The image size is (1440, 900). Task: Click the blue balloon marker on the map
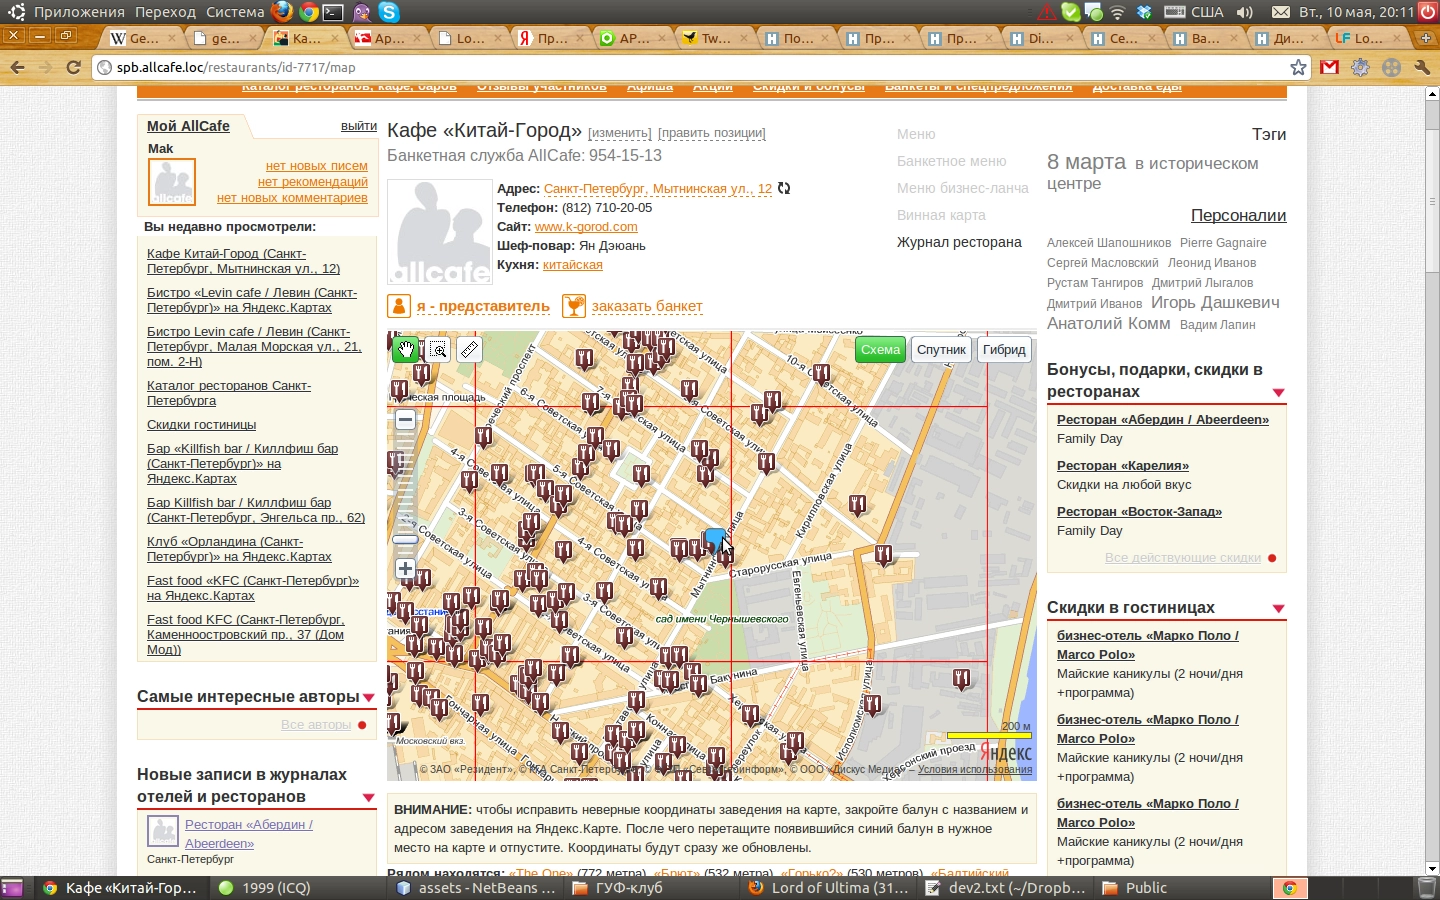click(x=715, y=541)
